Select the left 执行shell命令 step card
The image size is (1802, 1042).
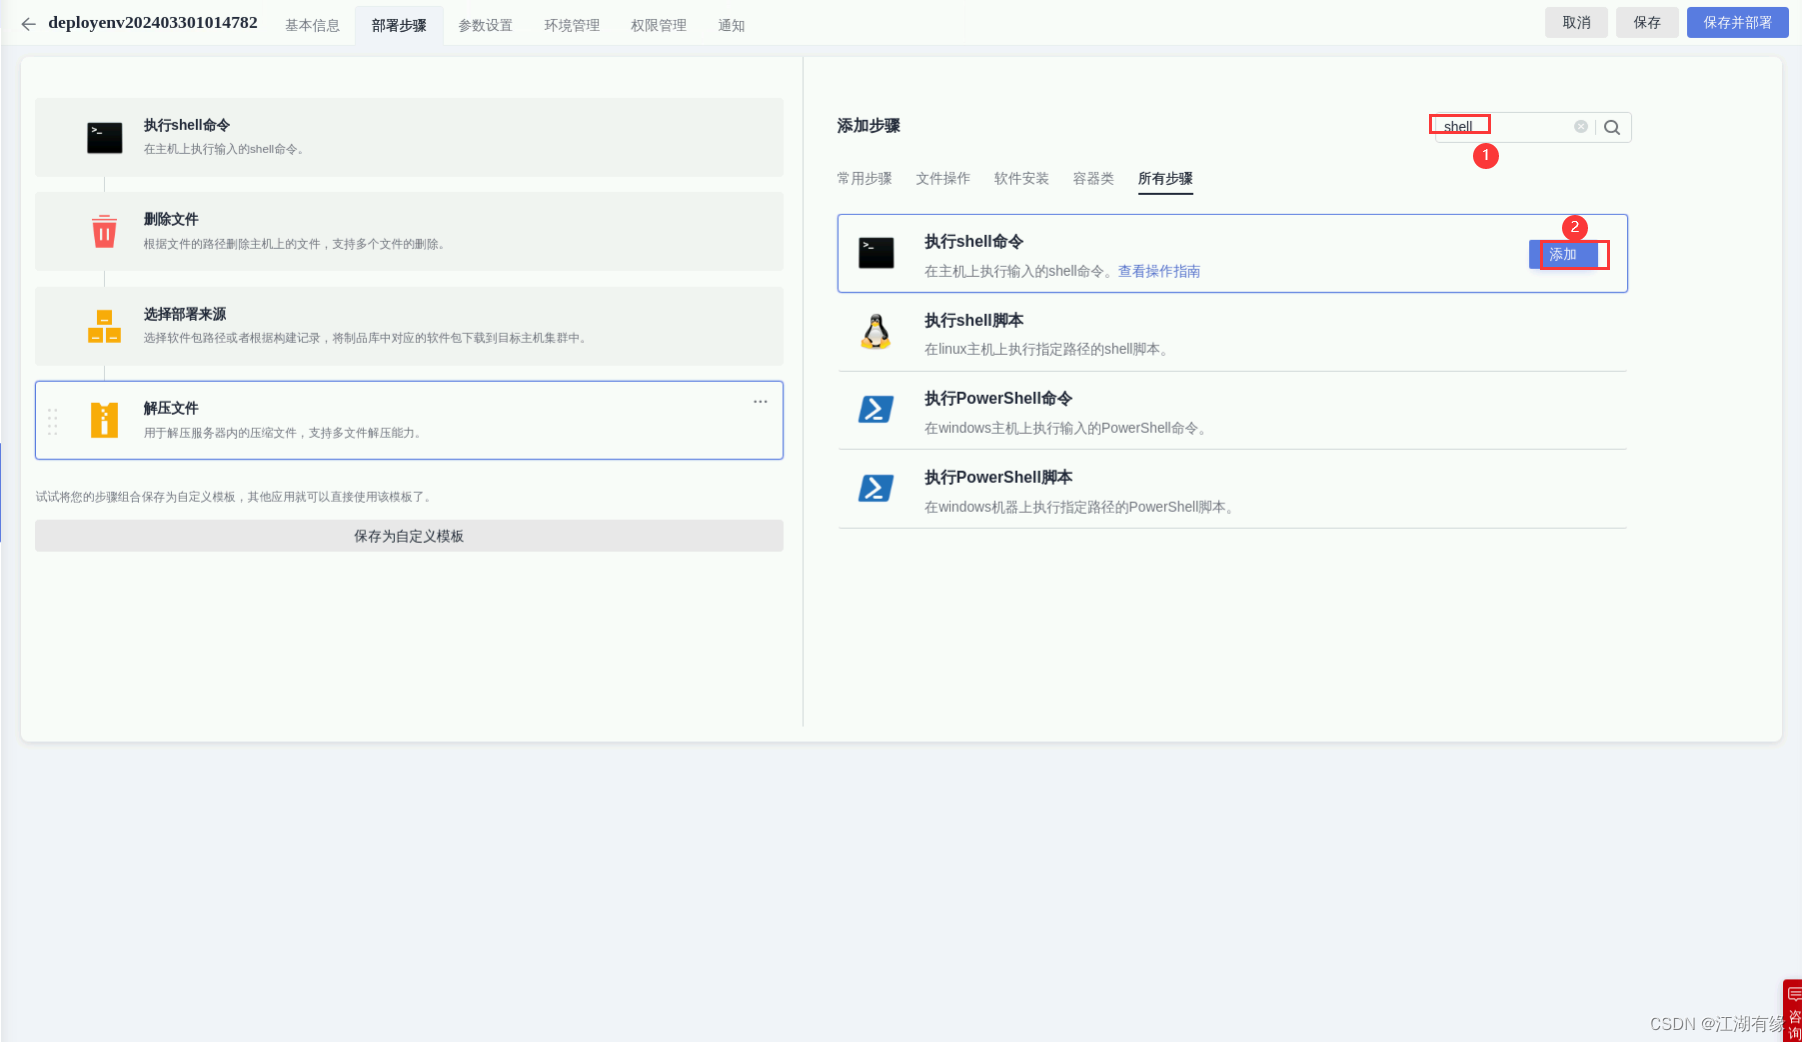[x=409, y=137]
